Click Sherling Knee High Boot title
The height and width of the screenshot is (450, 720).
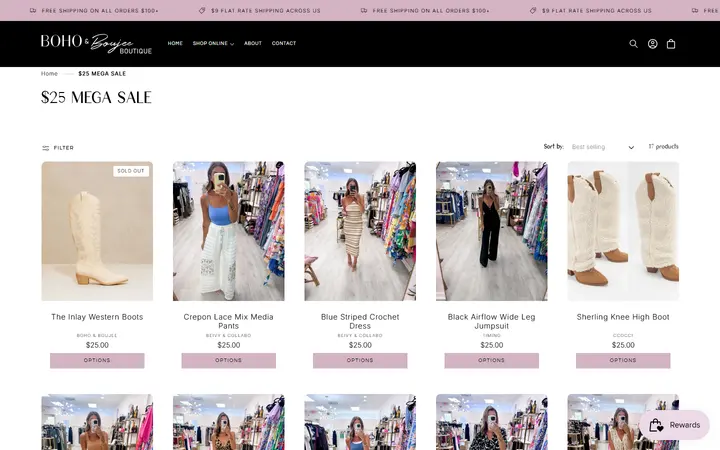(623, 317)
